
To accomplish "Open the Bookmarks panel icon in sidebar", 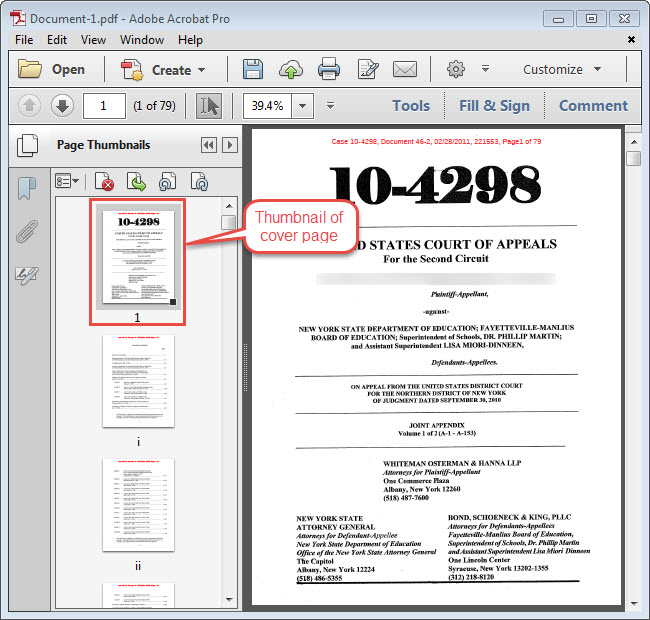I will (27, 188).
